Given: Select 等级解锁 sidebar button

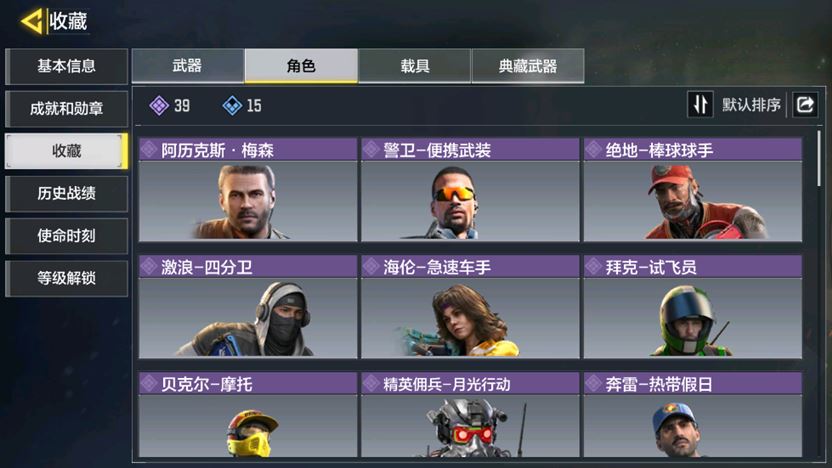Looking at the screenshot, I should (x=66, y=278).
